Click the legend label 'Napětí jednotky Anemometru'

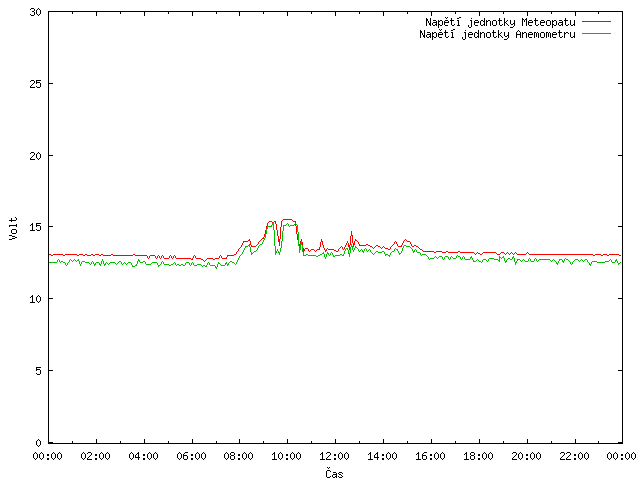pyautogui.click(x=497, y=34)
